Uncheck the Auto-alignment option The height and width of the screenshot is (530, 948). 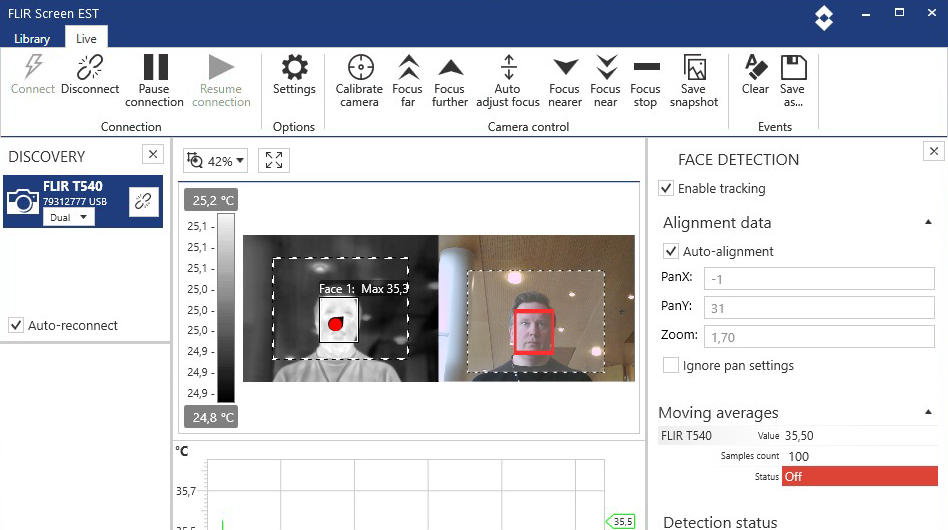coord(672,251)
